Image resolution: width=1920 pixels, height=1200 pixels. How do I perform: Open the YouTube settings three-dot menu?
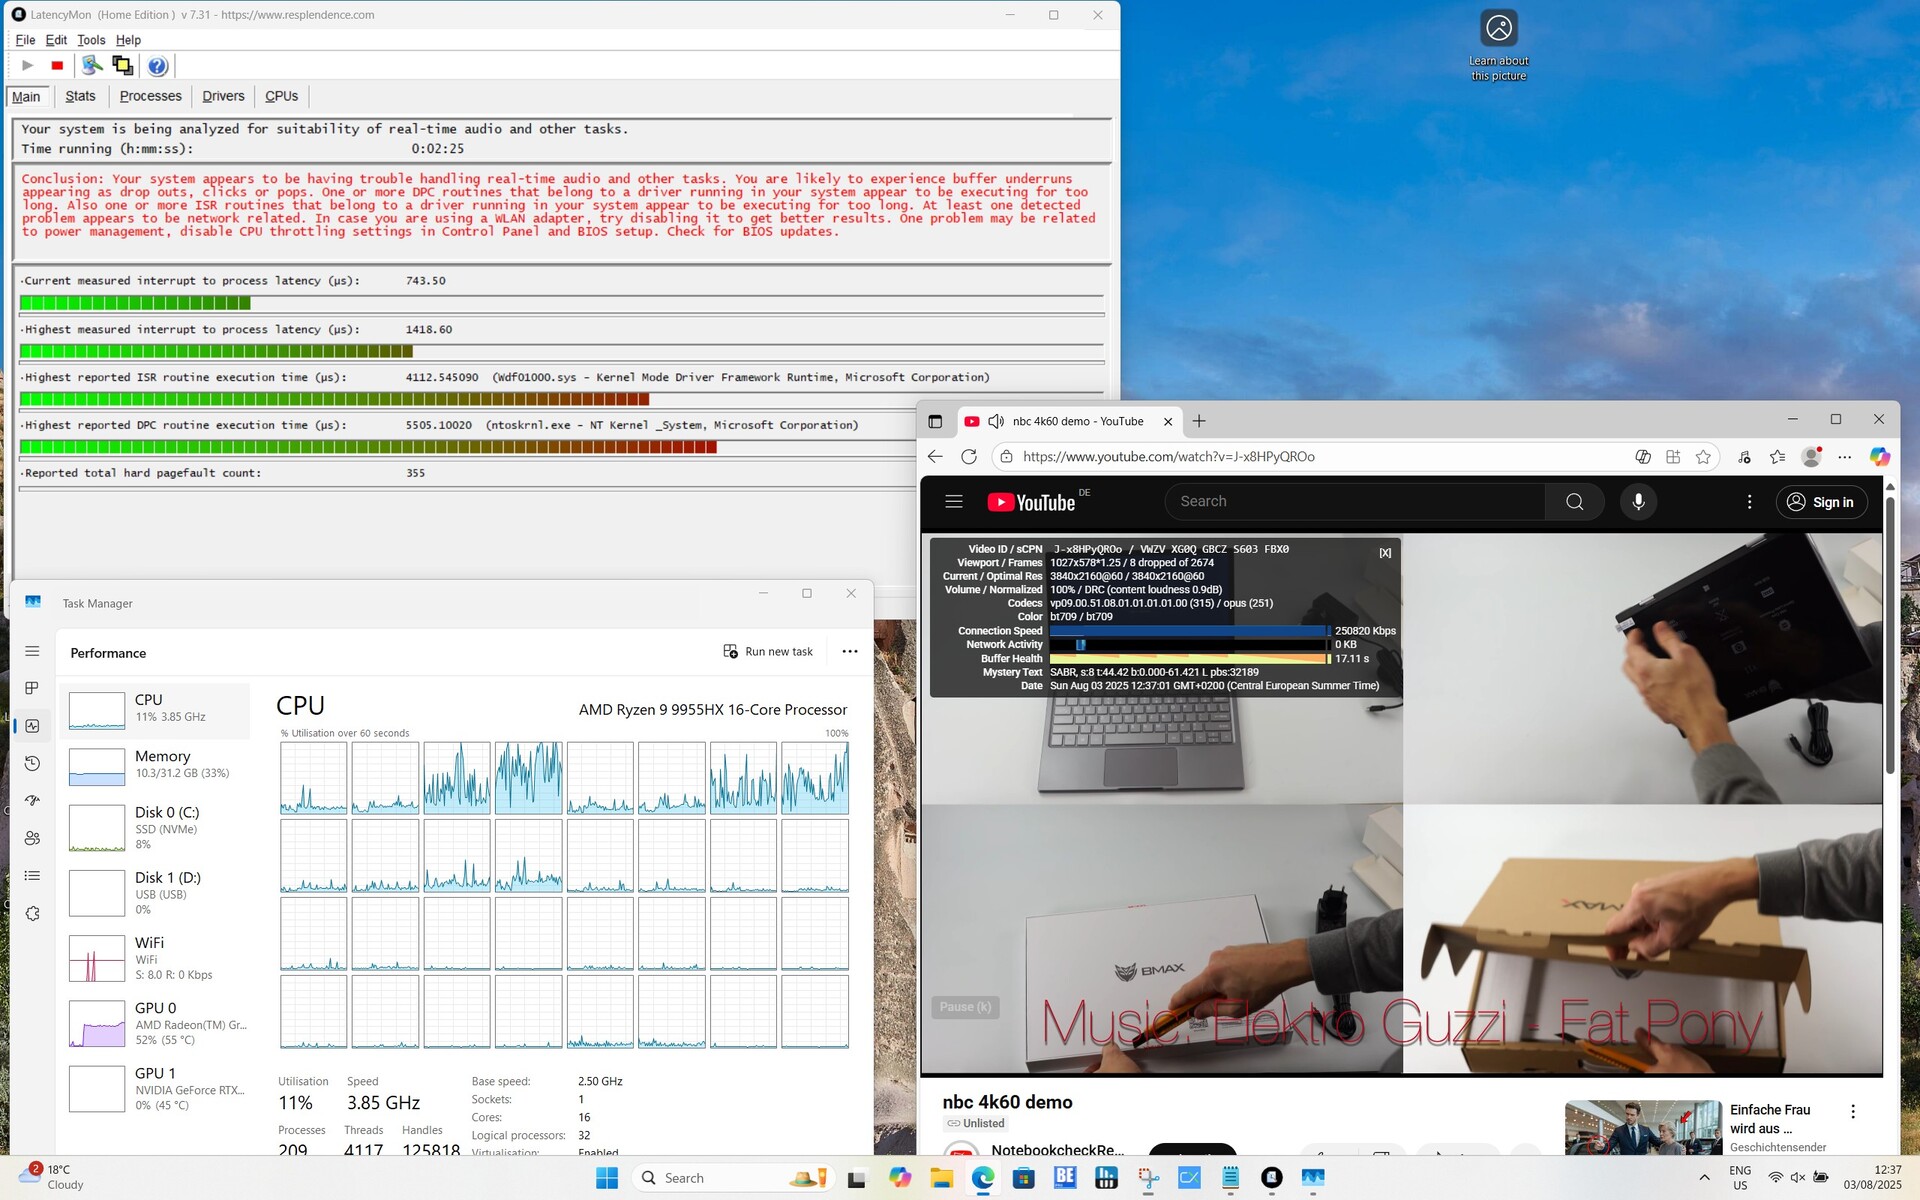click(x=1749, y=502)
